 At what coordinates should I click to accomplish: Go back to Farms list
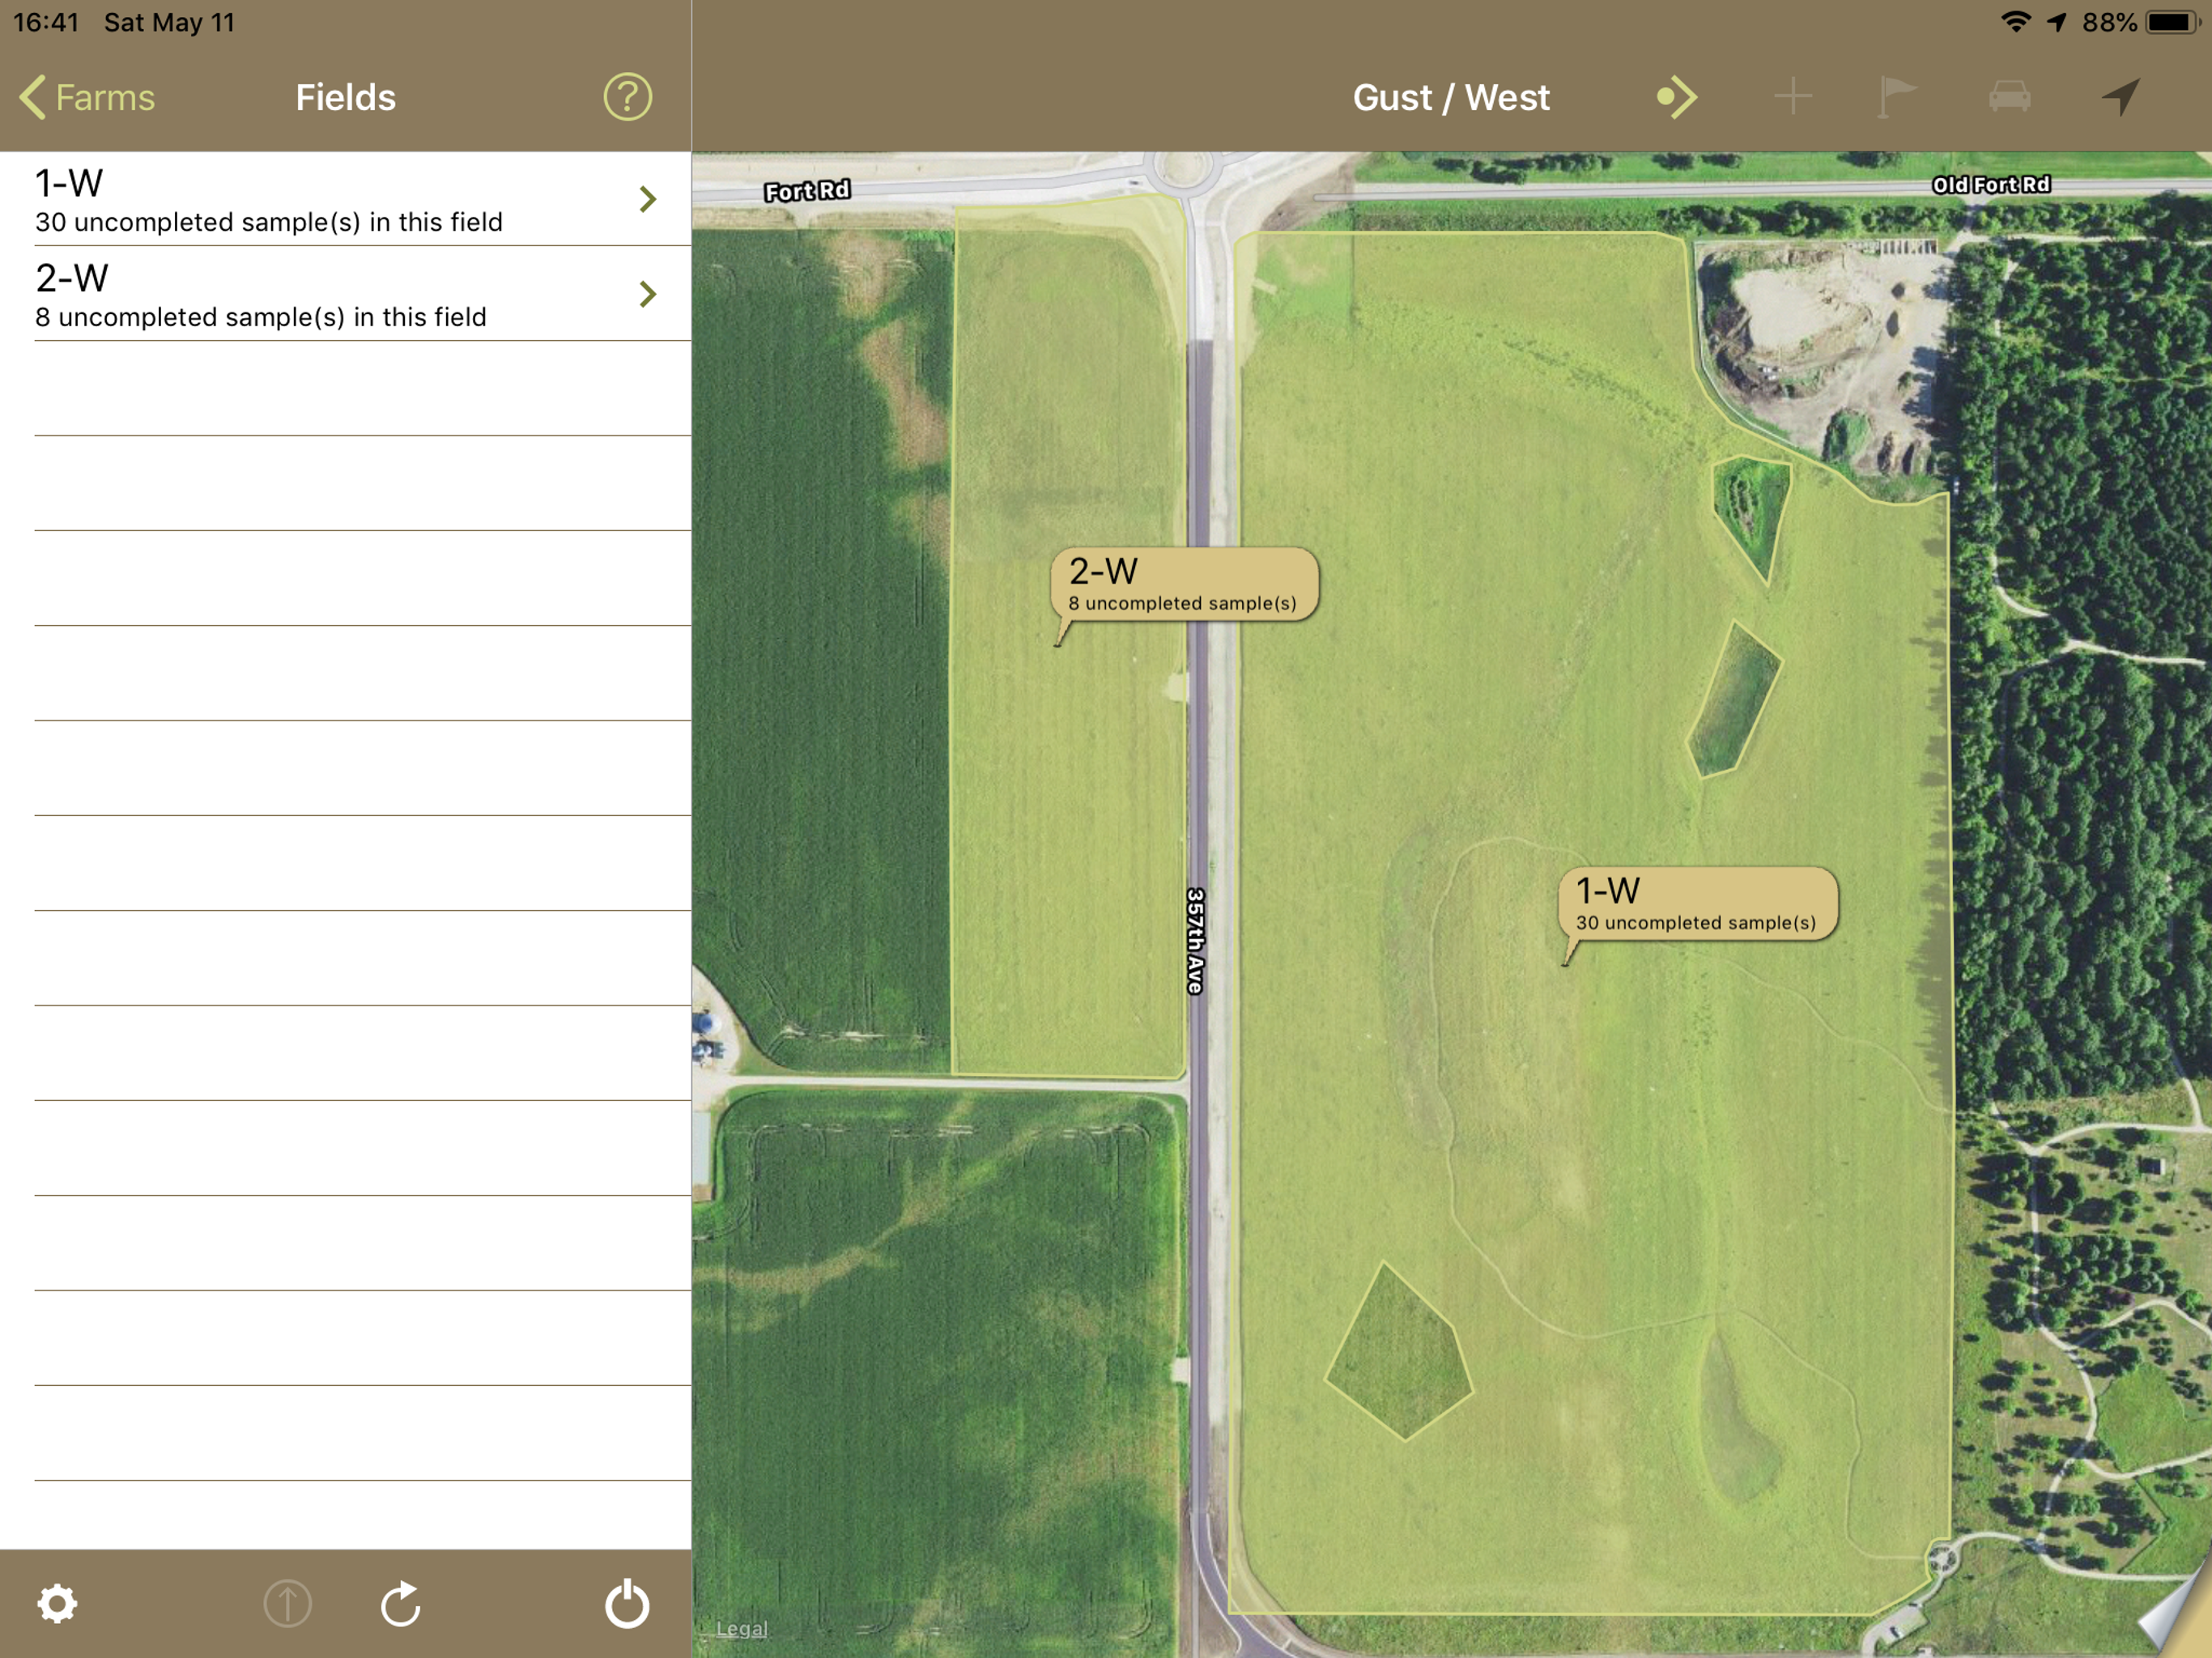coord(87,97)
